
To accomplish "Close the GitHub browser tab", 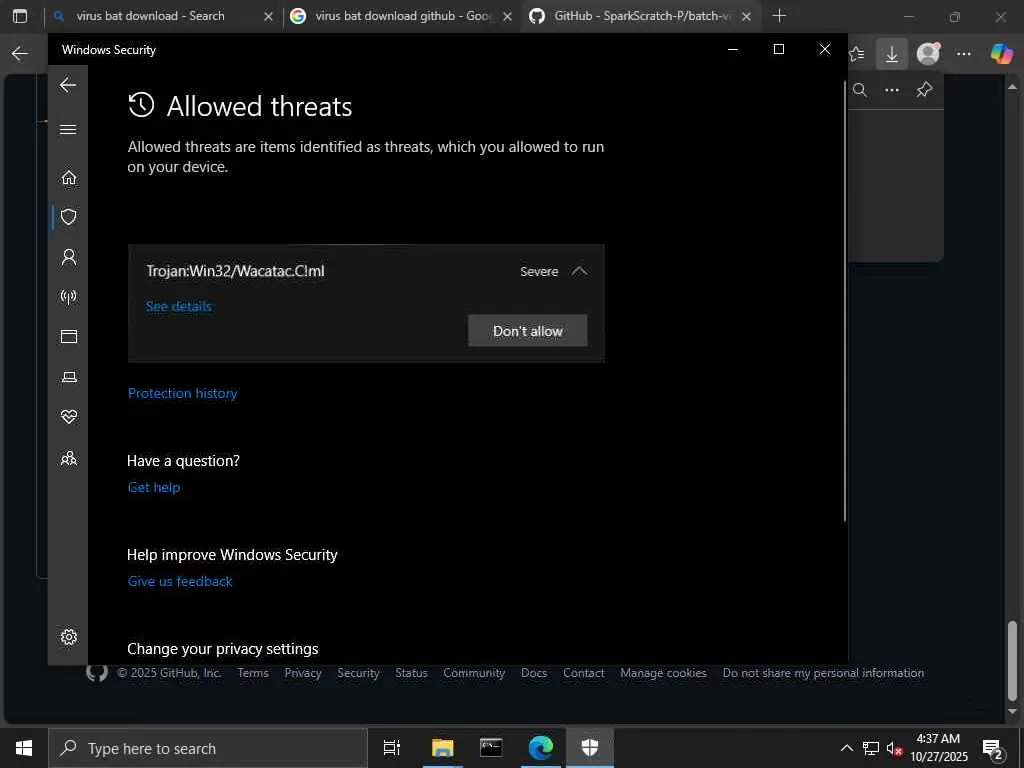I will pos(746,16).
